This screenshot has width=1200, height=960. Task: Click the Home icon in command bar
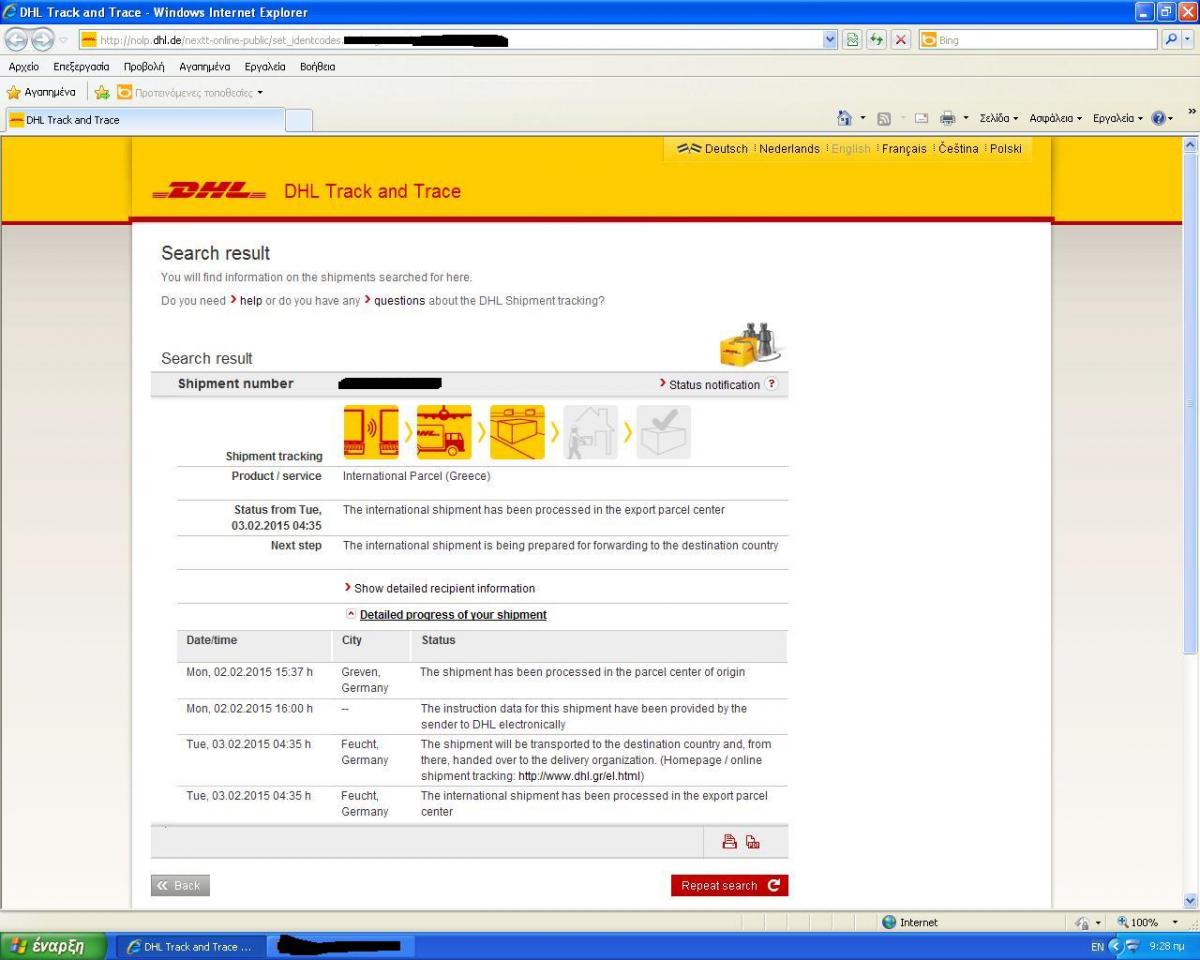(x=844, y=119)
